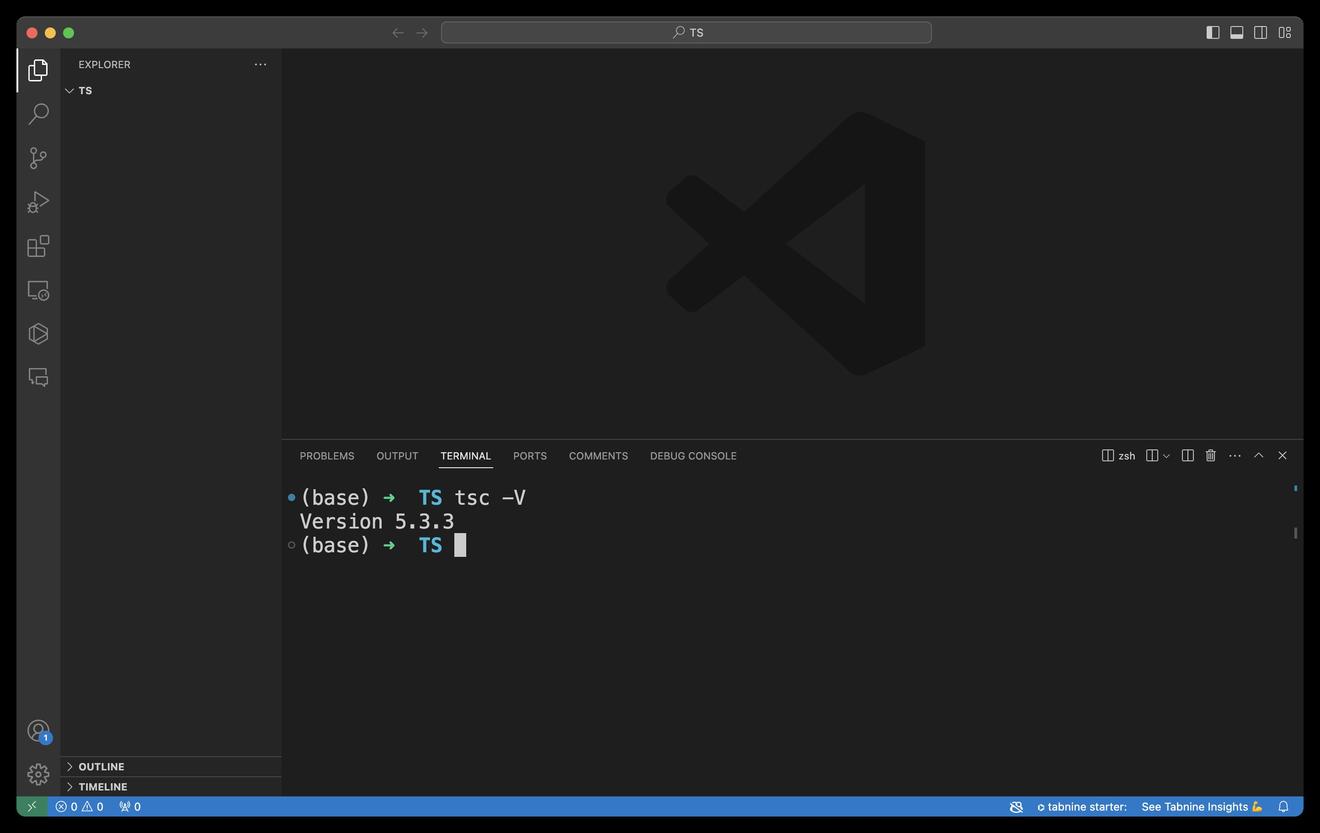Screen dimensions: 1320x833
Task: Toggle the secondary side bar visibility
Action: point(1260,33)
